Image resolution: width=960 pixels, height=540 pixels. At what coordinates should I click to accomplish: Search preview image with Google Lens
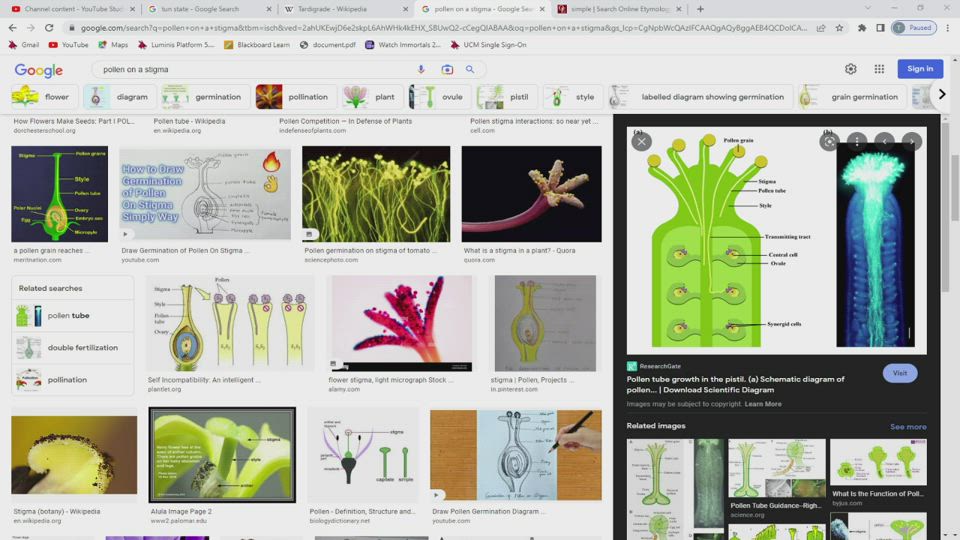click(828, 142)
